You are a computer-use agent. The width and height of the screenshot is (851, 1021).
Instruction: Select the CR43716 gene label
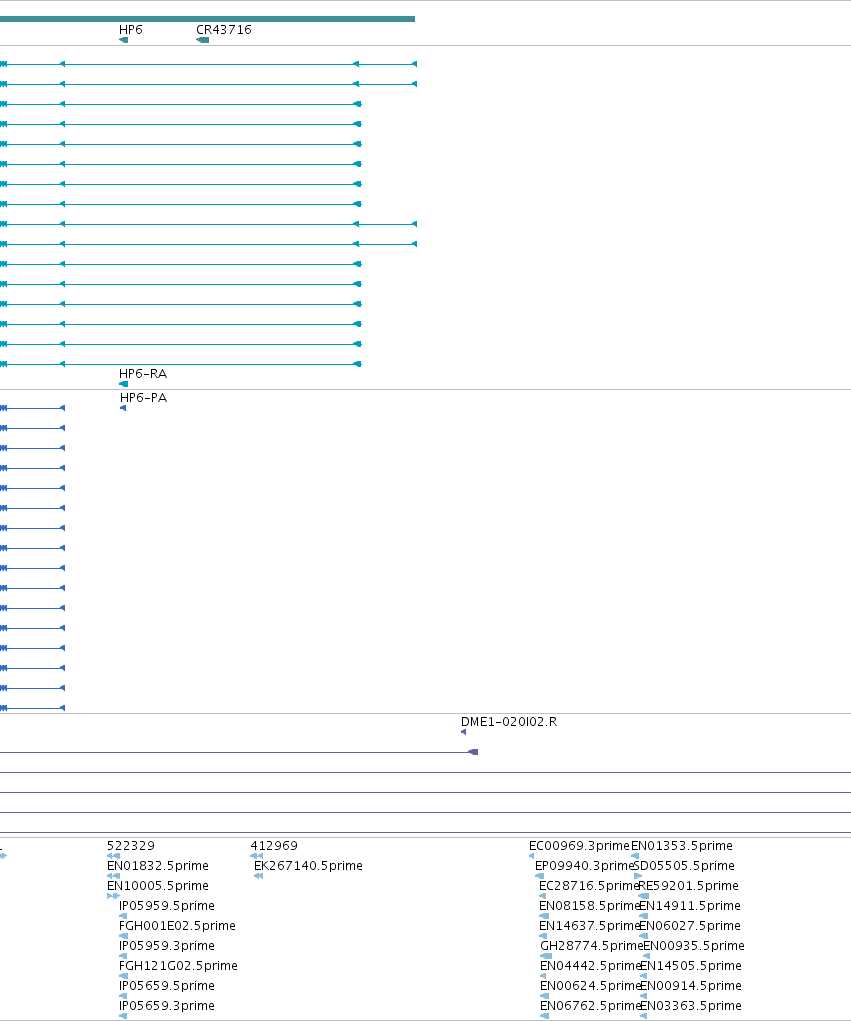coord(223,30)
